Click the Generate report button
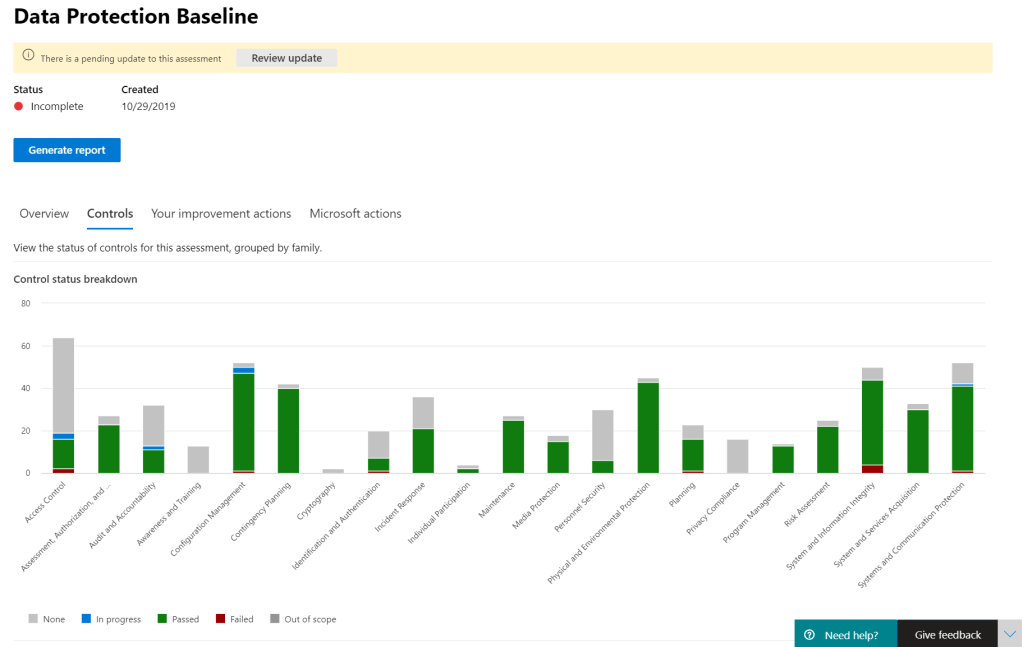This screenshot has width=1023, height=647. (67, 150)
